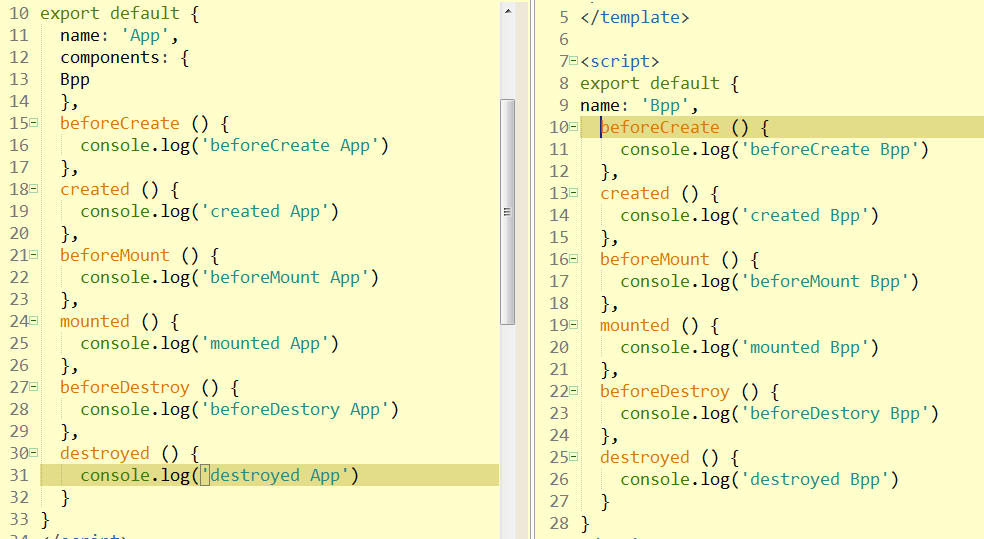The height and width of the screenshot is (539, 984).
Task: Collapse beforeDestroy fold on left line 27
Action: 34,386
